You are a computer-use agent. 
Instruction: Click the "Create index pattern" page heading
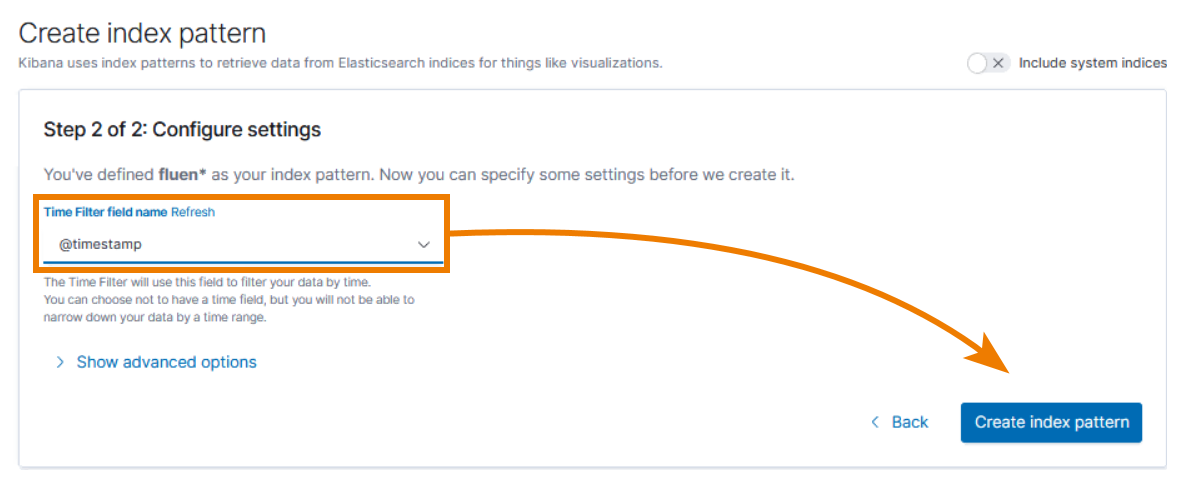142,33
